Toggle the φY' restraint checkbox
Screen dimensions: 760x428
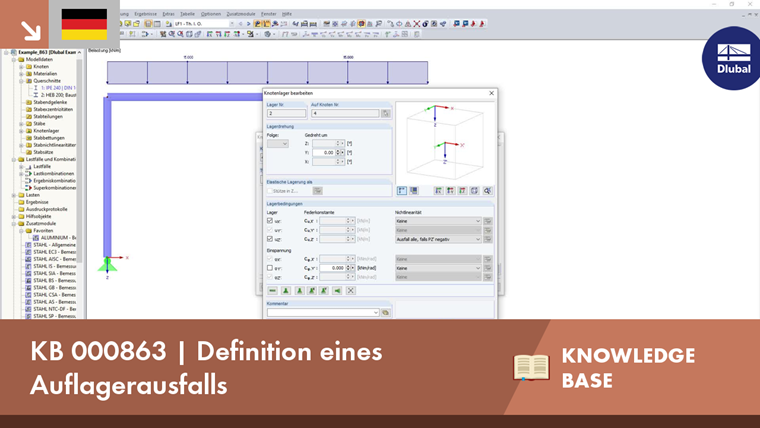(270, 268)
